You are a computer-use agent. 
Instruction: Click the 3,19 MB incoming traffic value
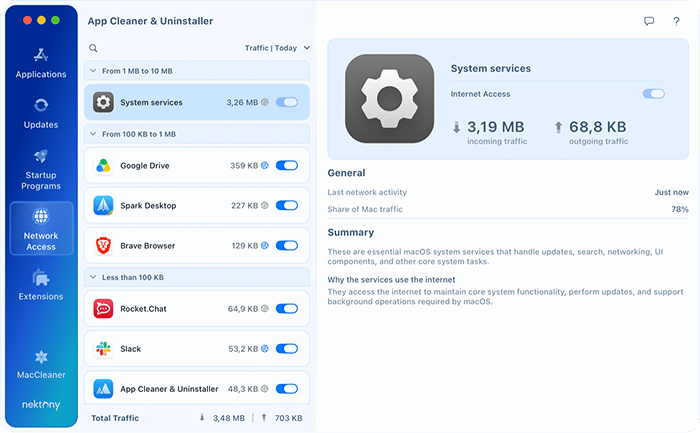pos(496,127)
